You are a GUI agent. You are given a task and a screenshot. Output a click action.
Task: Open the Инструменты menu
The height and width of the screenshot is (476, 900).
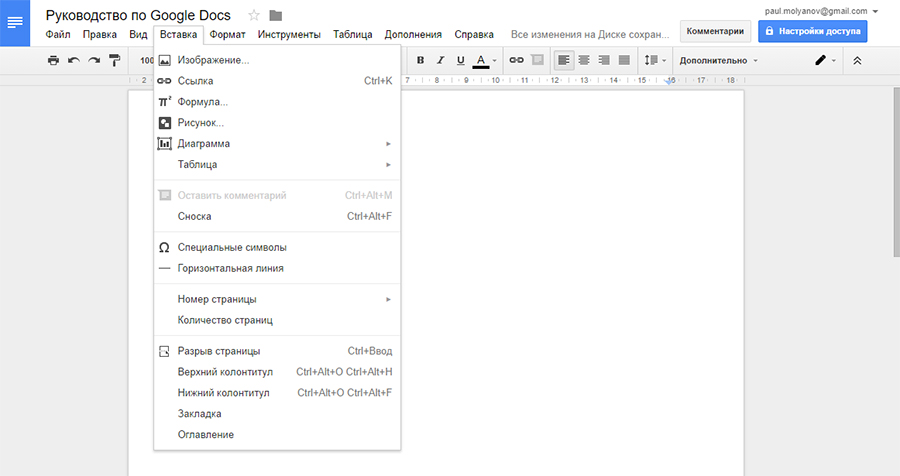point(289,34)
